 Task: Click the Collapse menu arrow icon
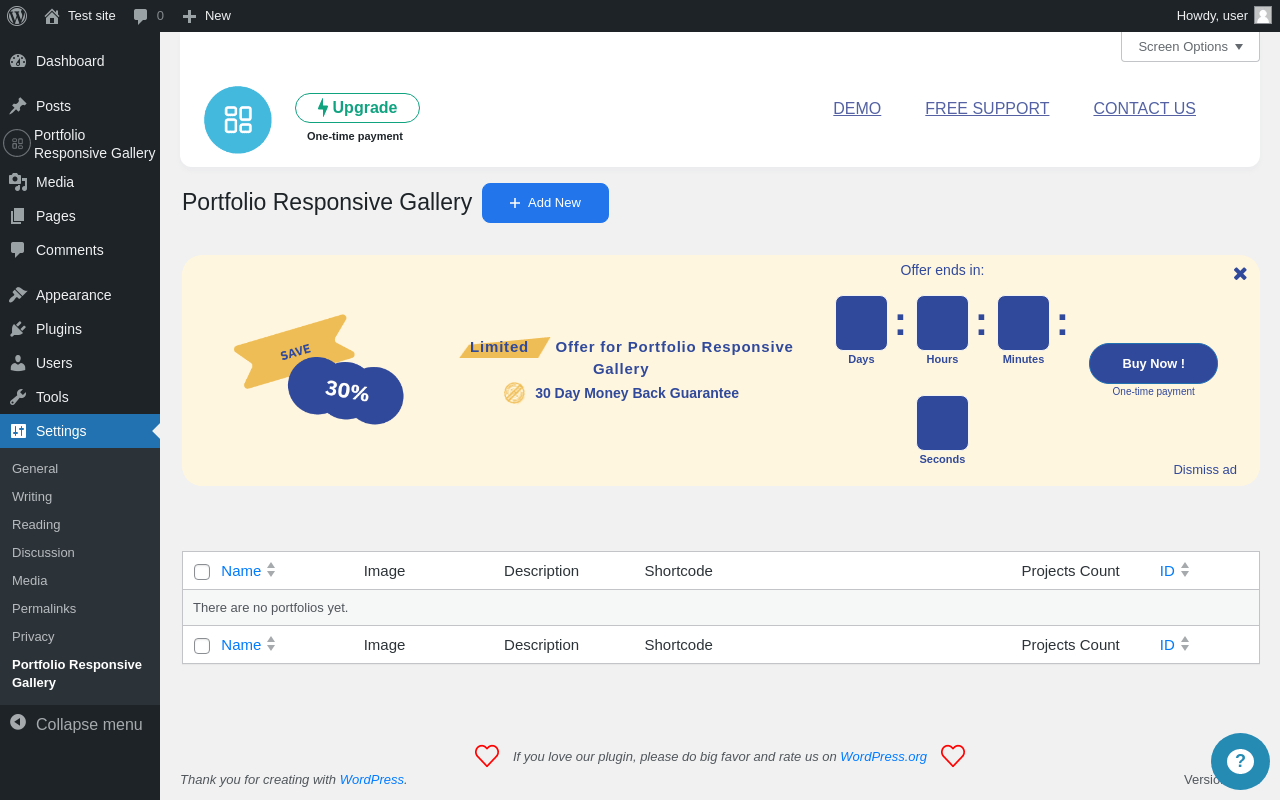pyautogui.click(x=18, y=722)
